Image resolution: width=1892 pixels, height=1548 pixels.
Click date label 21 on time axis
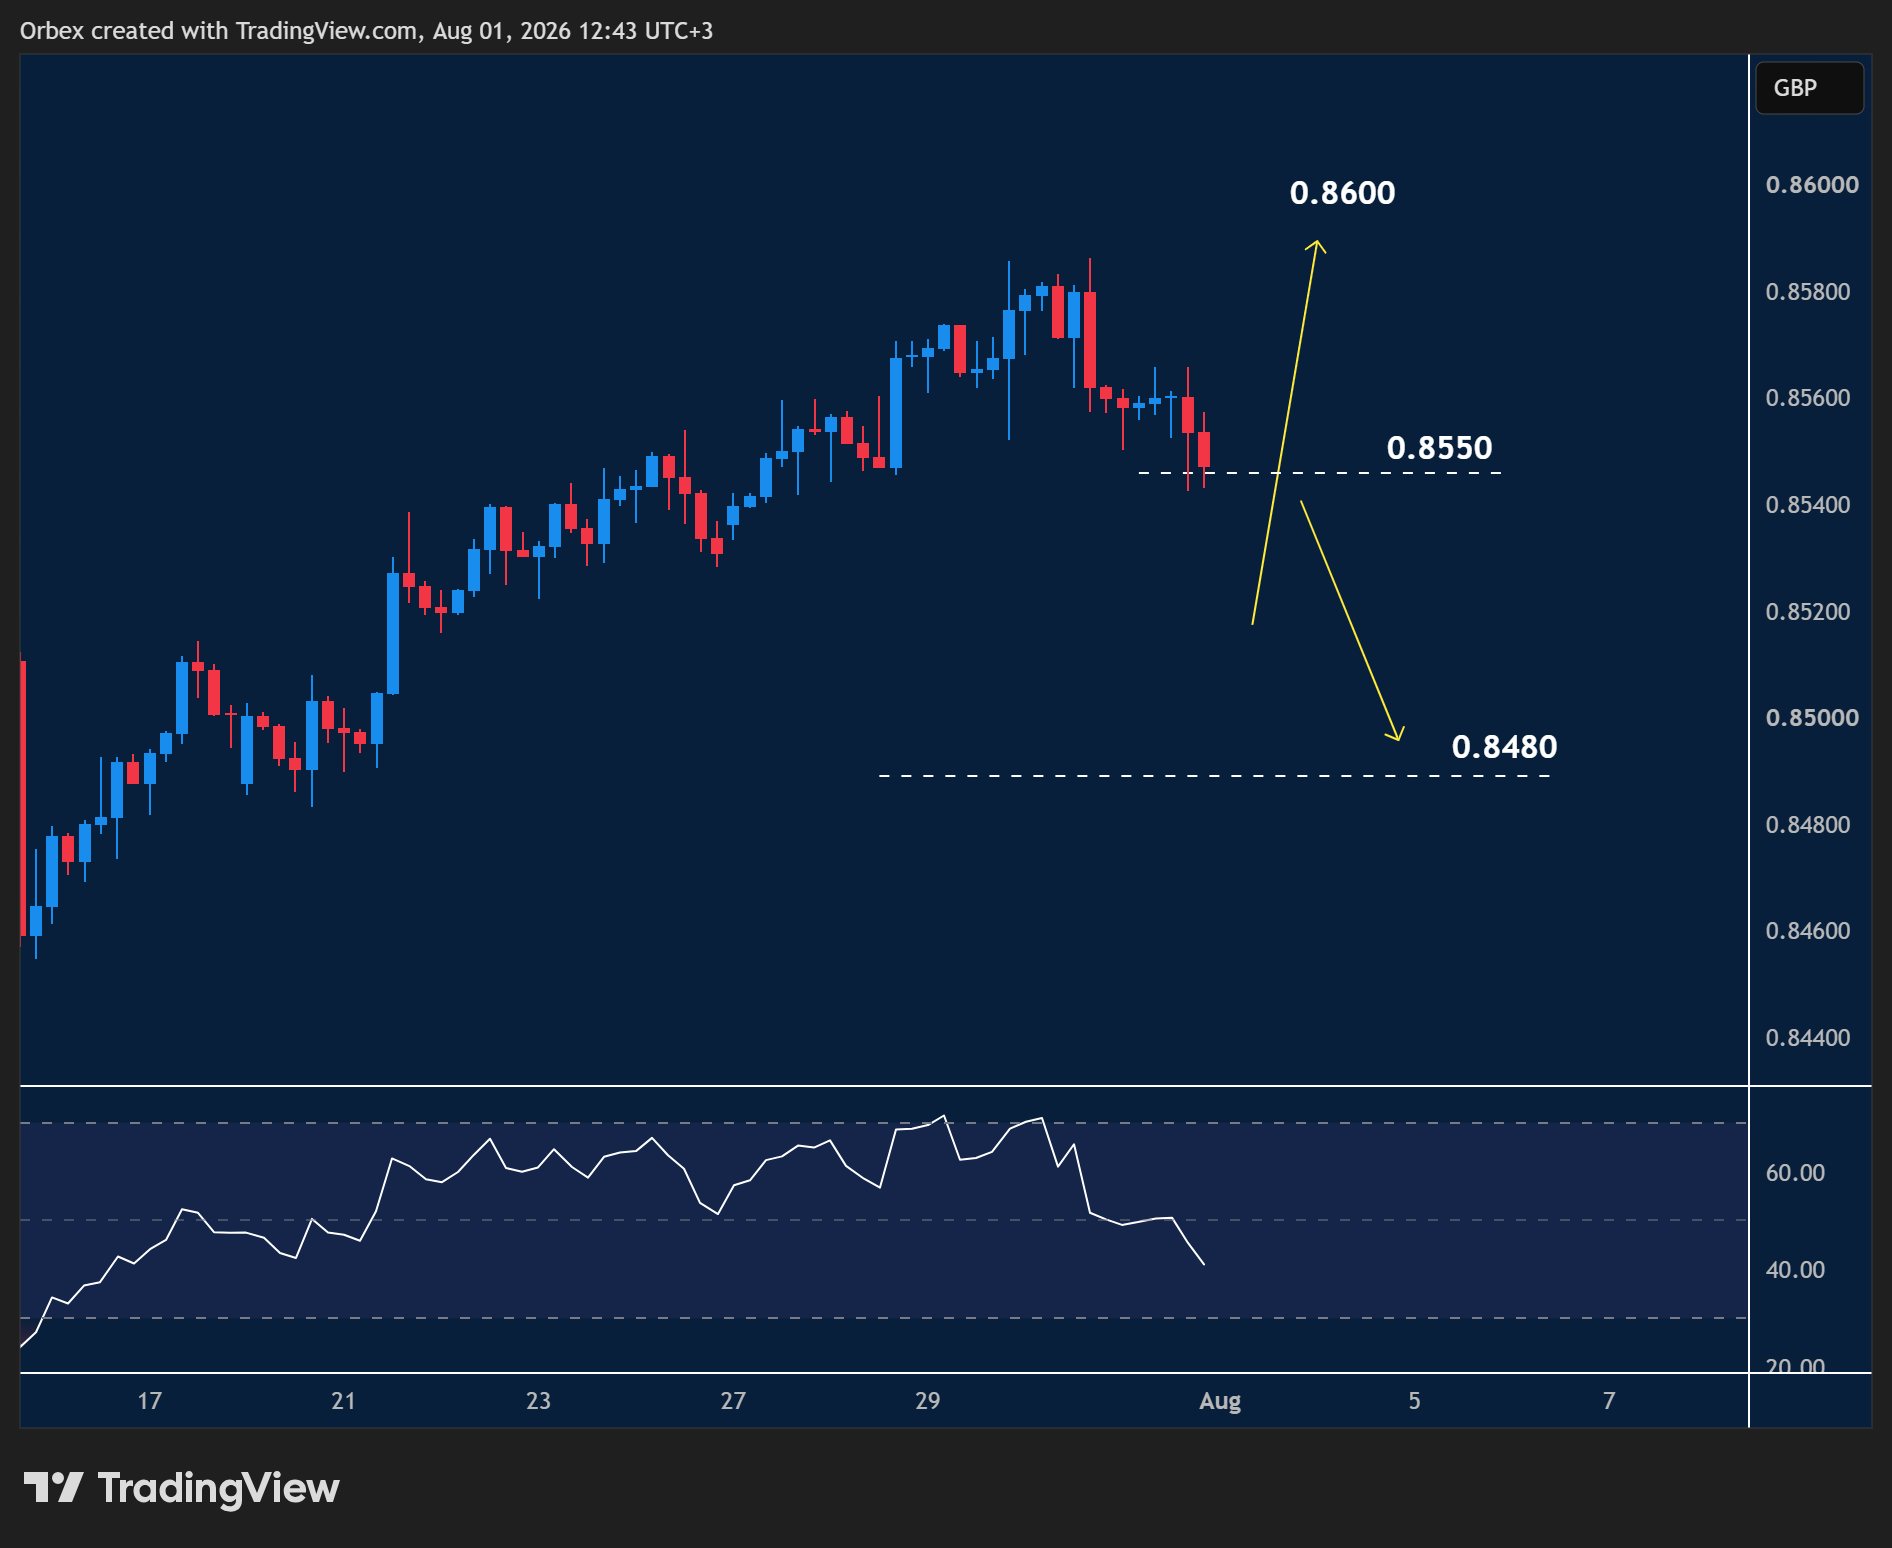(343, 1401)
